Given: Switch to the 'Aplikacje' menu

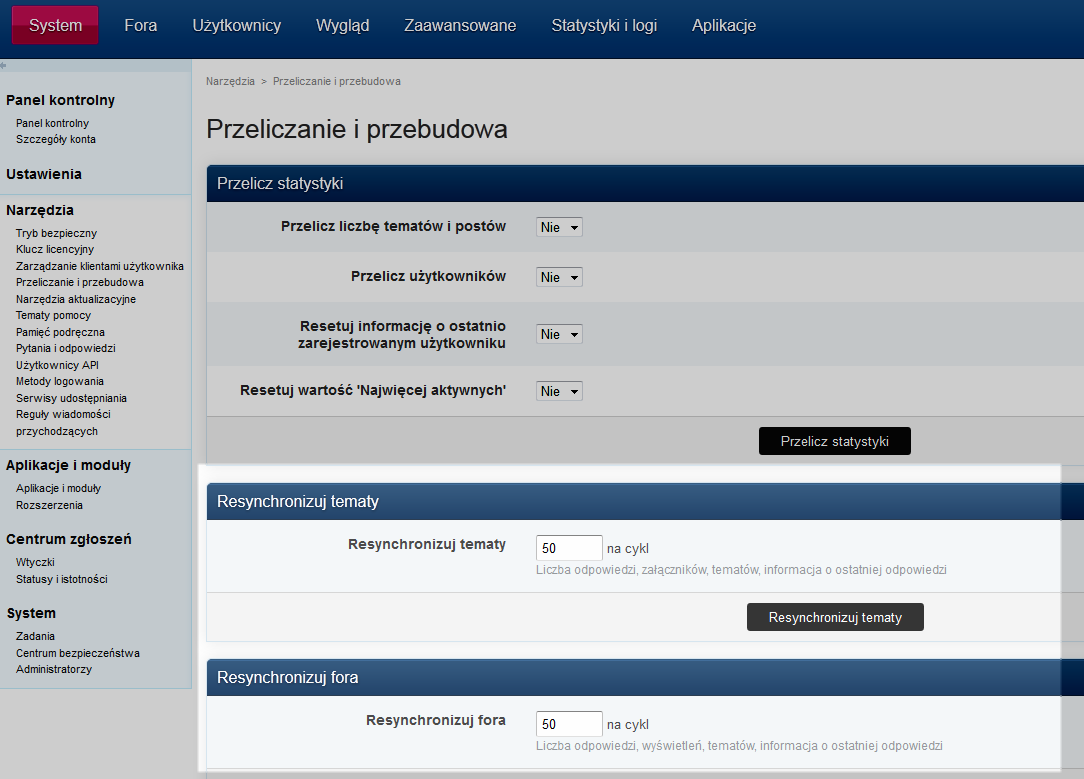Looking at the screenshot, I should 724,26.
